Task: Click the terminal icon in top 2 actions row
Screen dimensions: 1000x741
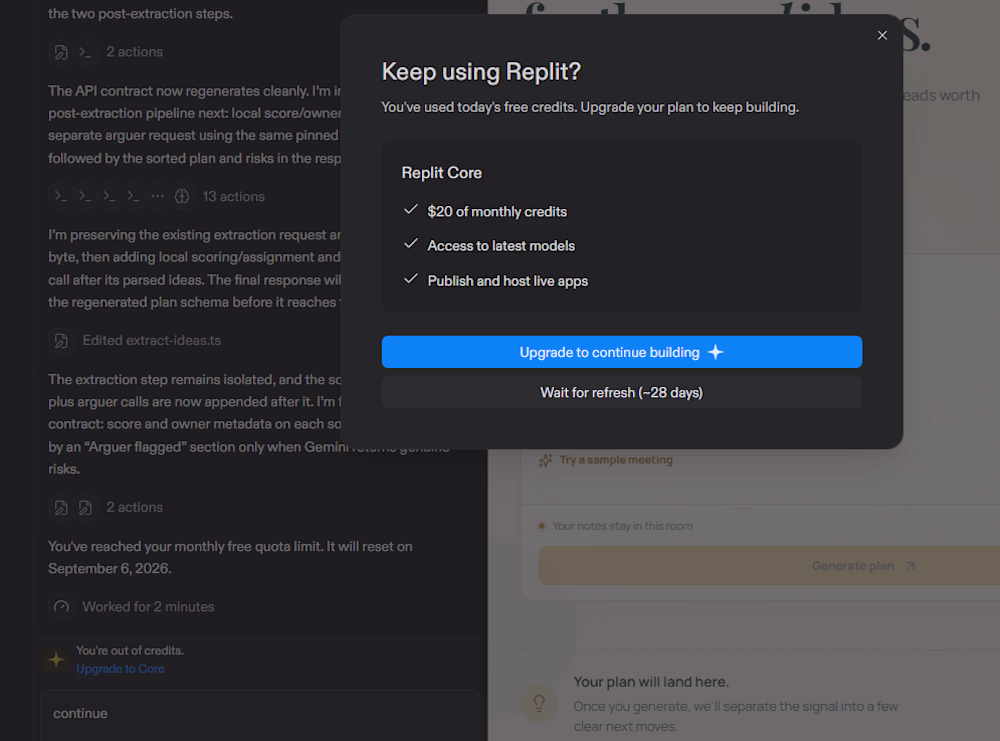Action: (85, 52)
